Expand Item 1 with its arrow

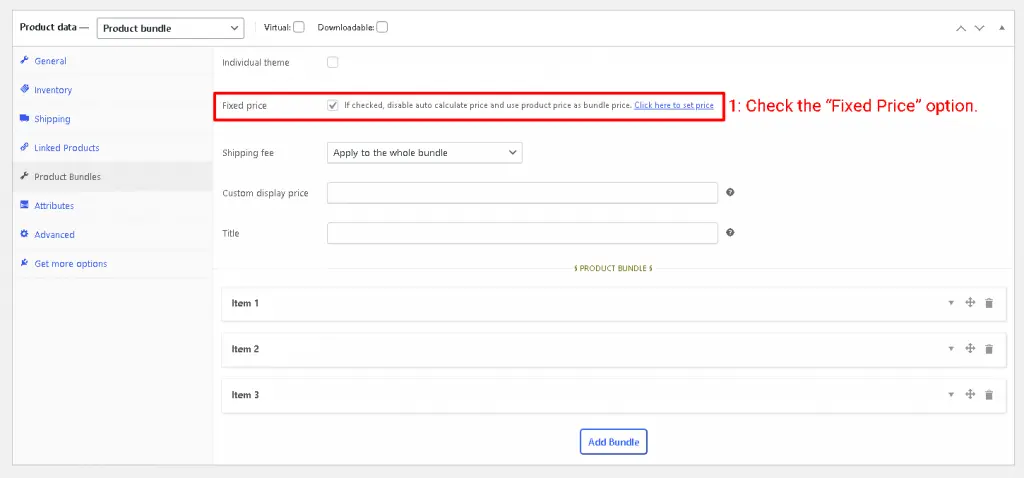951,303
